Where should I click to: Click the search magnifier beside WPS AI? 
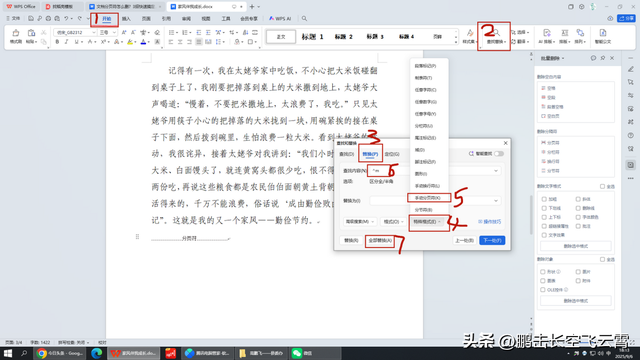pyautogui.click(x=304, y=18)
